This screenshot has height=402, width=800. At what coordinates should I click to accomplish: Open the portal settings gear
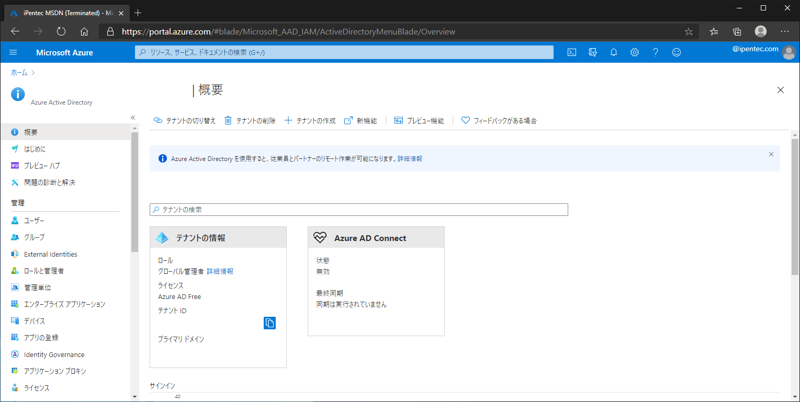tap(634, 52)
